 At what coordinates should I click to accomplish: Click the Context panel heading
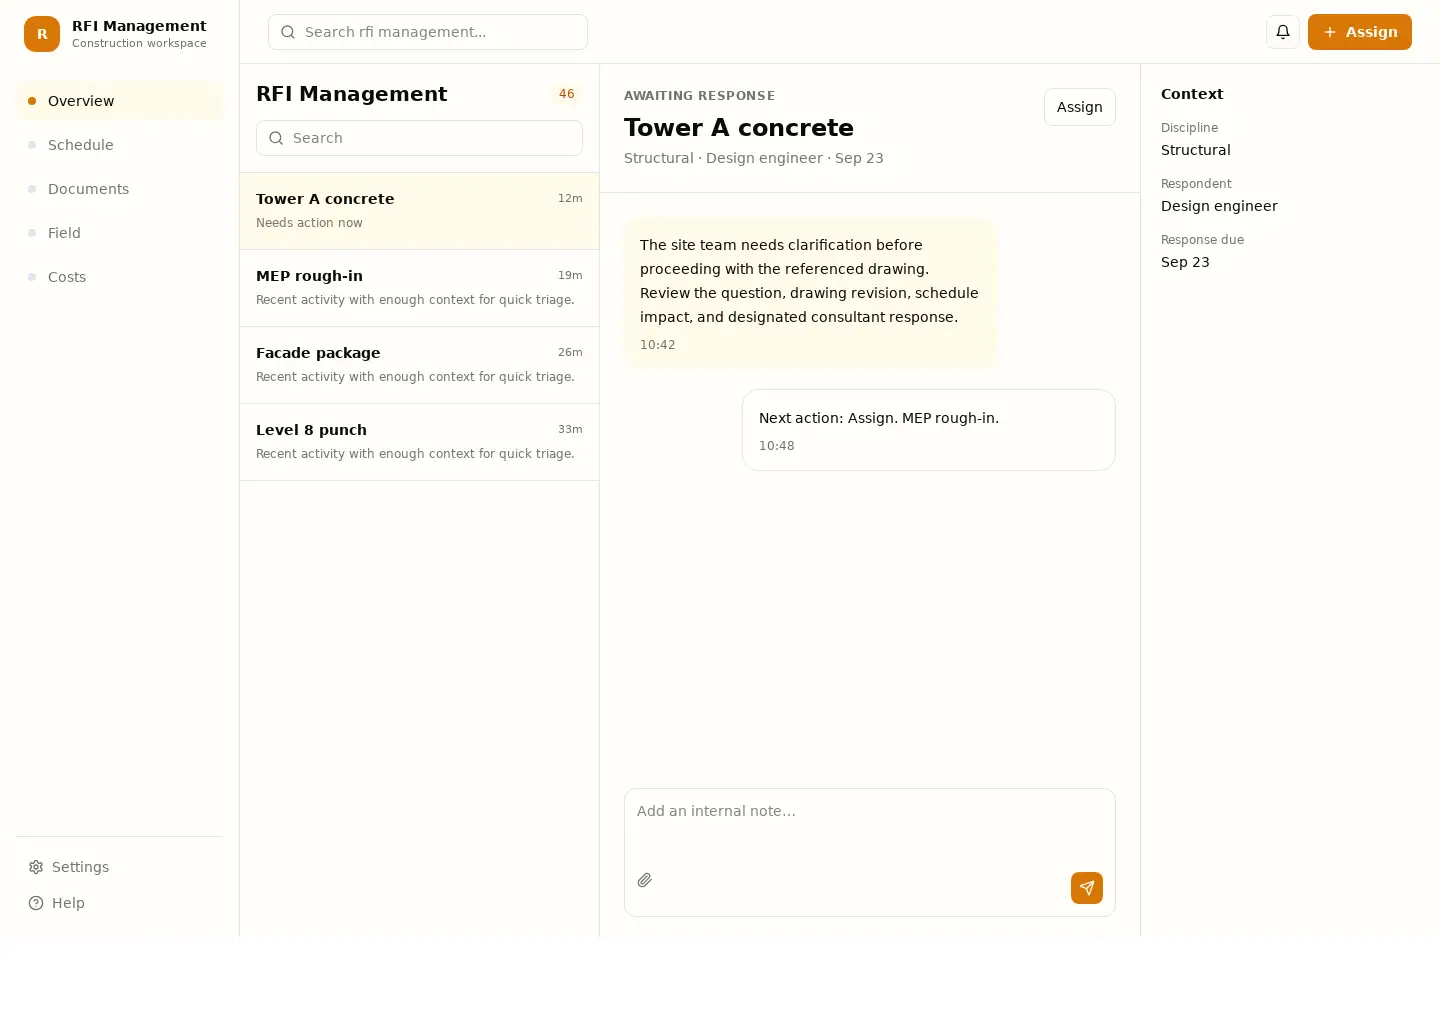(1192, 94)
